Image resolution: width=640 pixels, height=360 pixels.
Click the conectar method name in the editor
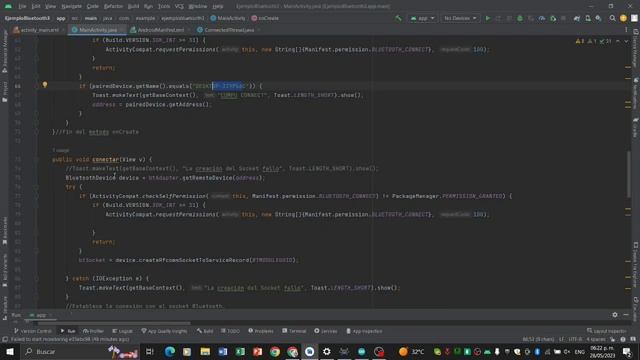coord(105,159)
